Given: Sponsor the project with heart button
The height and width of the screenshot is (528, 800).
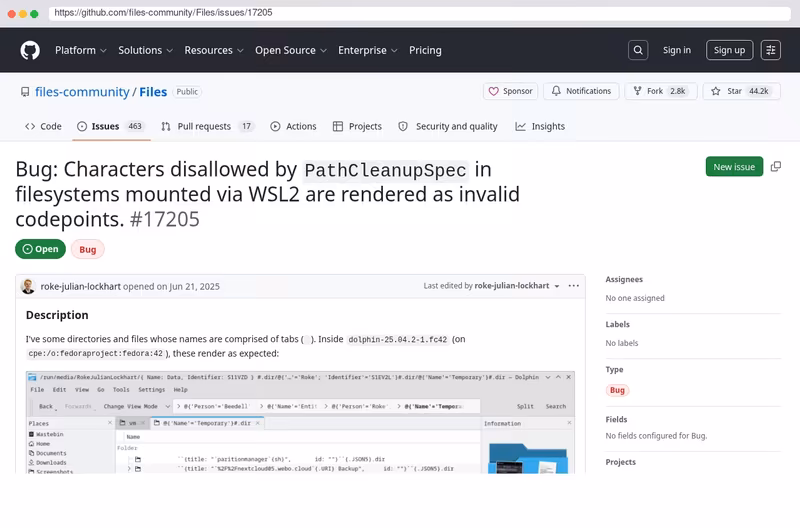Looking at the screenshot, I should (x=510, y=91).
